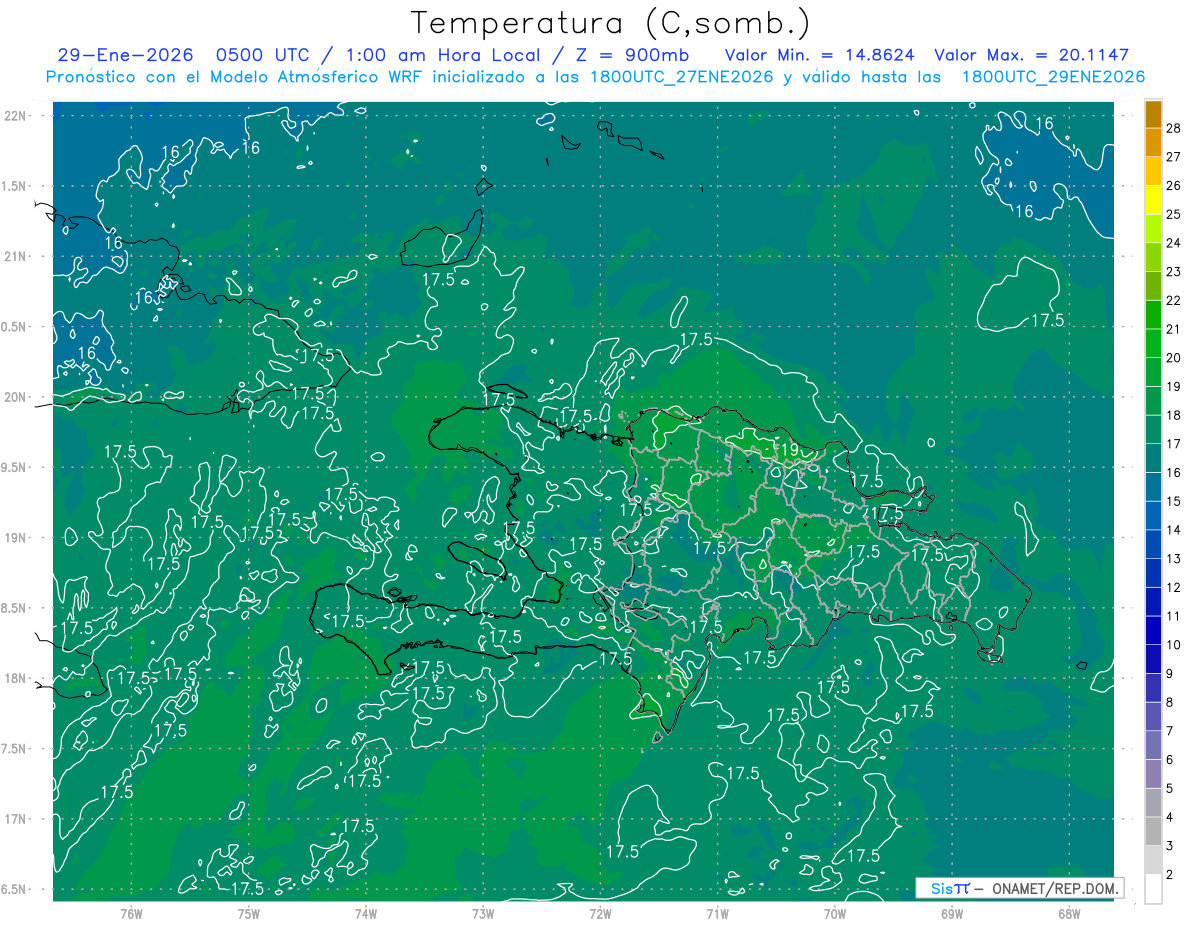Click the legend value 17
1200x927 pixels.
[1174, 443]
